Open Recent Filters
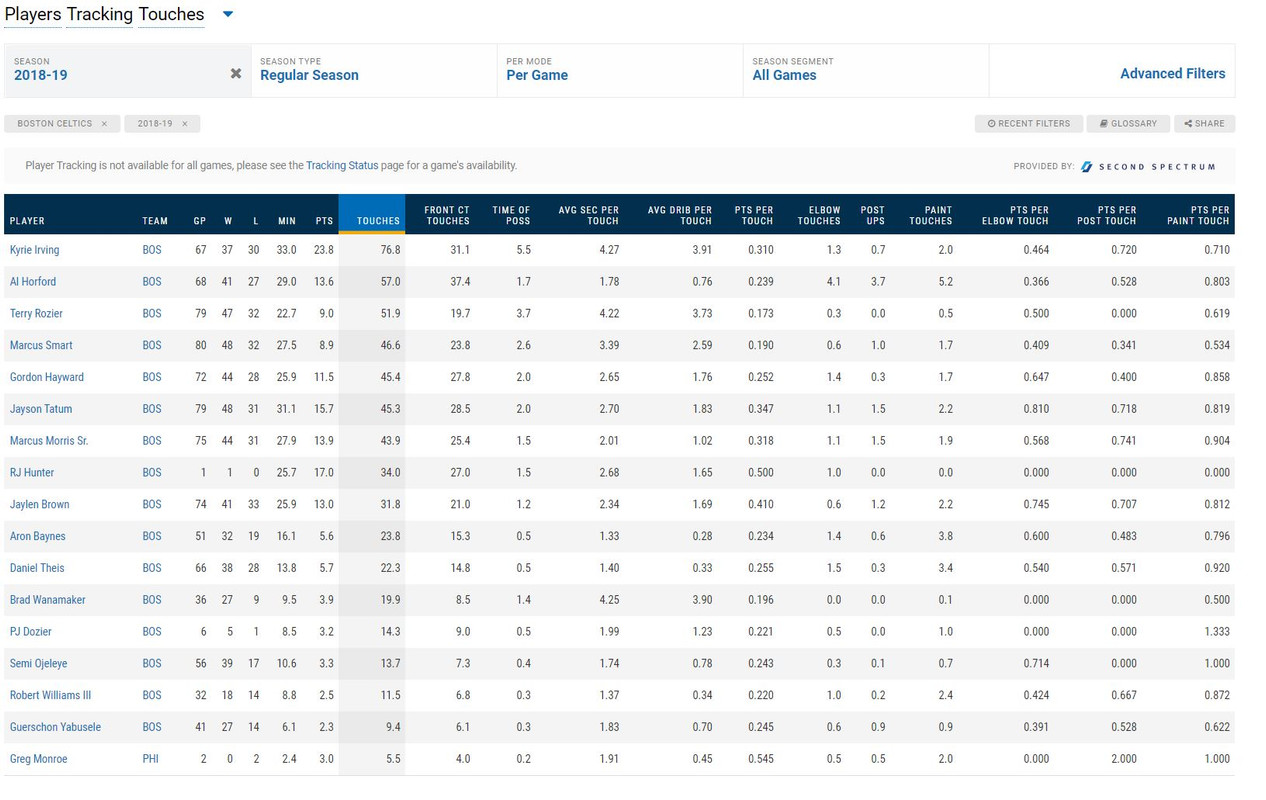The width and height of the screenshot is (1266, 800). tap(1028, 124)
